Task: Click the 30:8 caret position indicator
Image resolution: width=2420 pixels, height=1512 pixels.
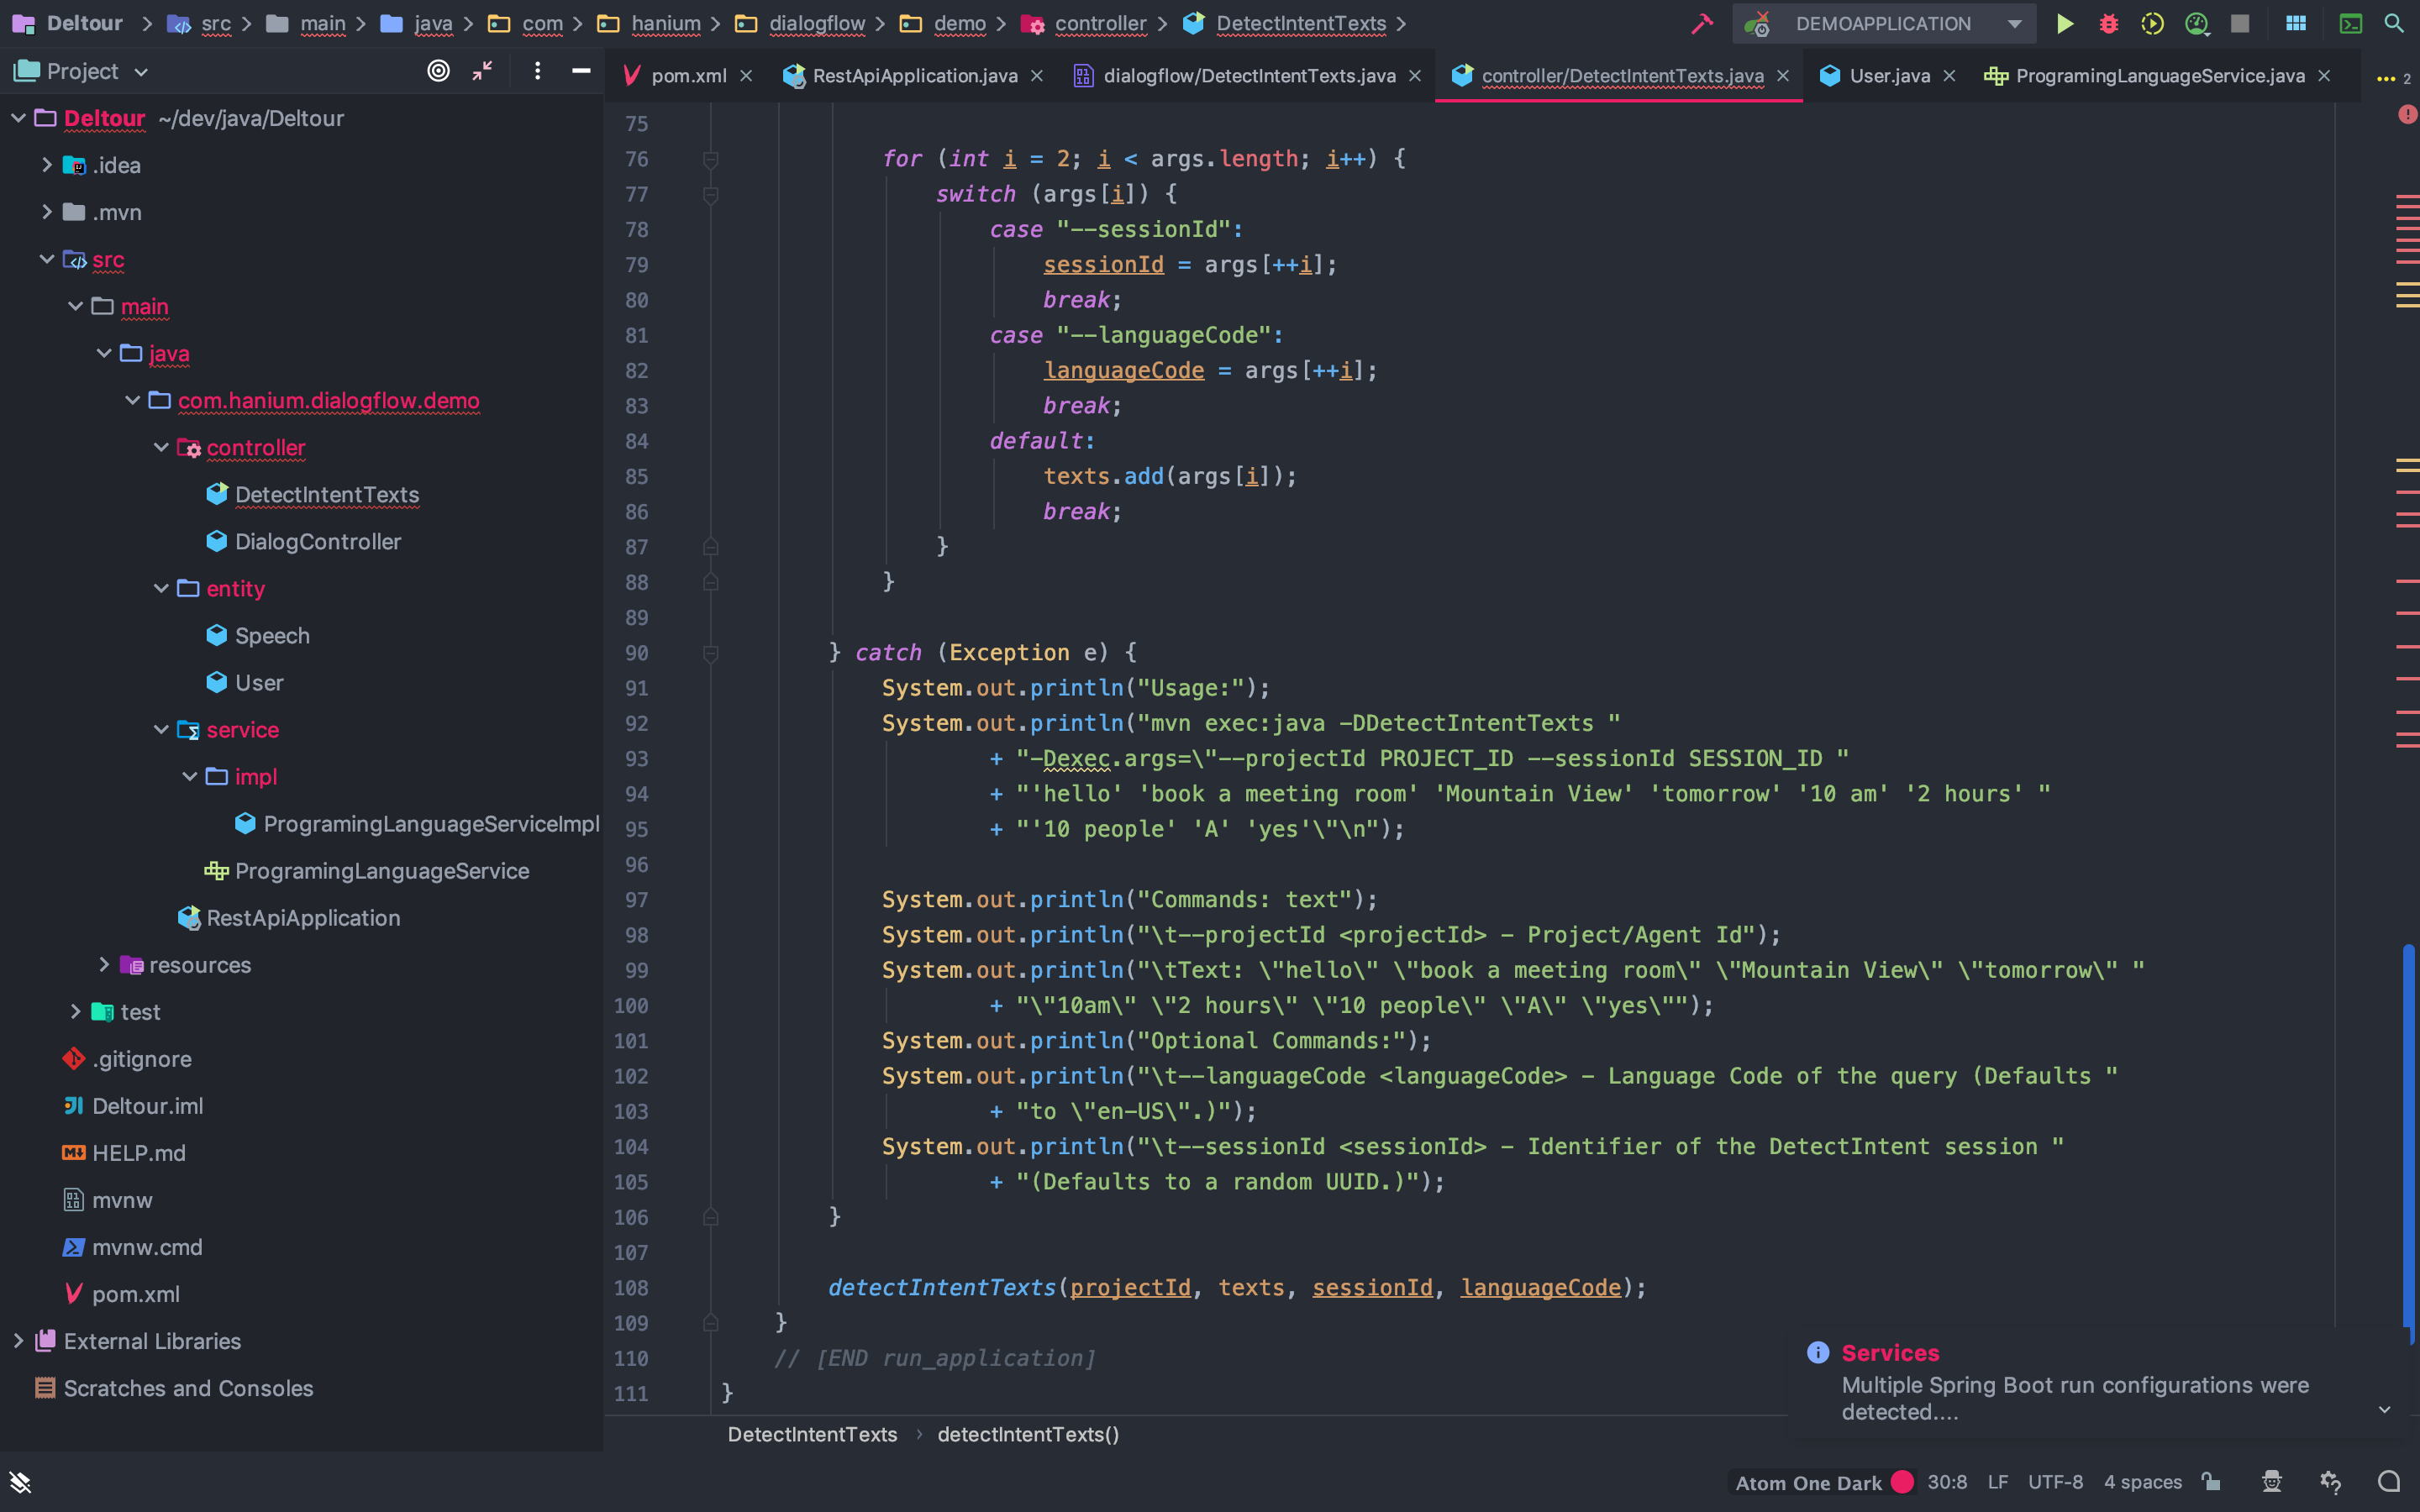Action: [x=1947, y=1482]
